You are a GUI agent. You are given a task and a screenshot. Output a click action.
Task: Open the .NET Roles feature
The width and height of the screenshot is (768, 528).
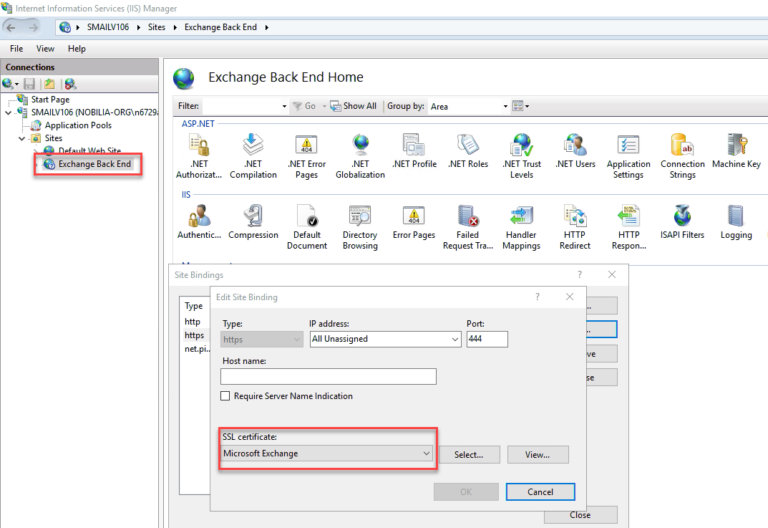(468, 151)
